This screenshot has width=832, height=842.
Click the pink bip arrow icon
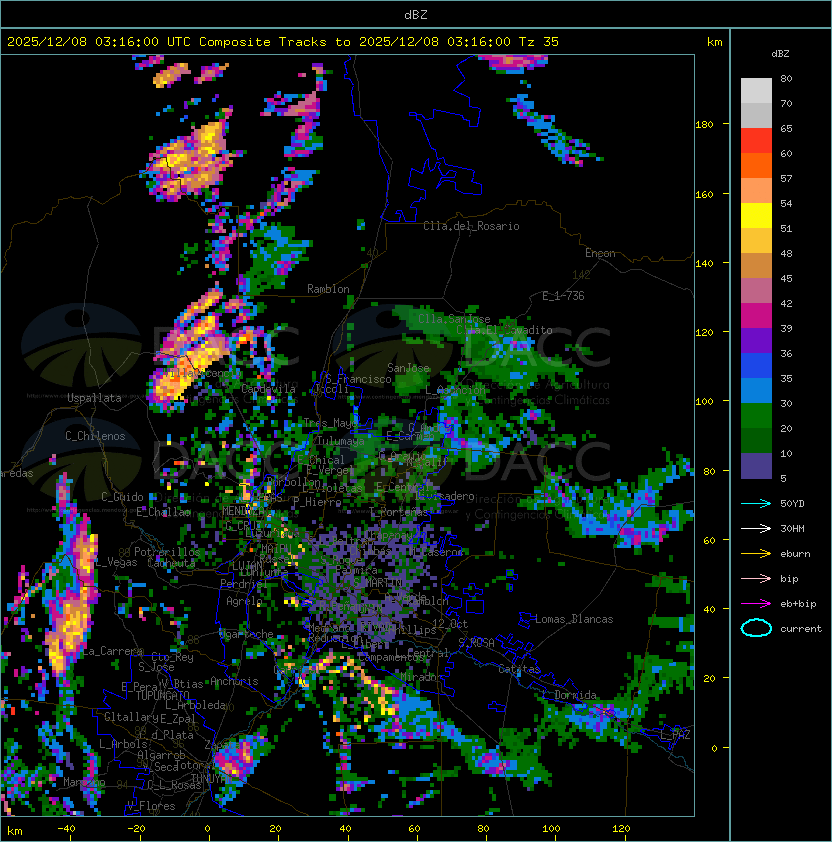[756, 578]
